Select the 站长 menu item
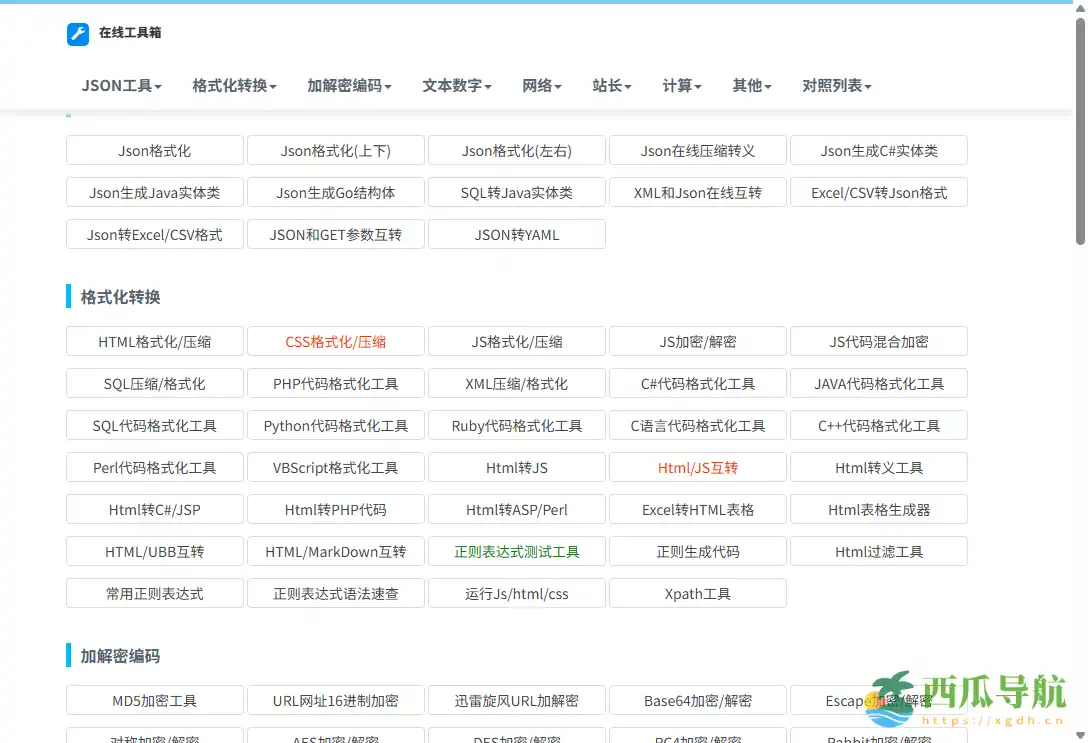The width and height of the screenshot is (1088, 743). [x=610, y=86]
